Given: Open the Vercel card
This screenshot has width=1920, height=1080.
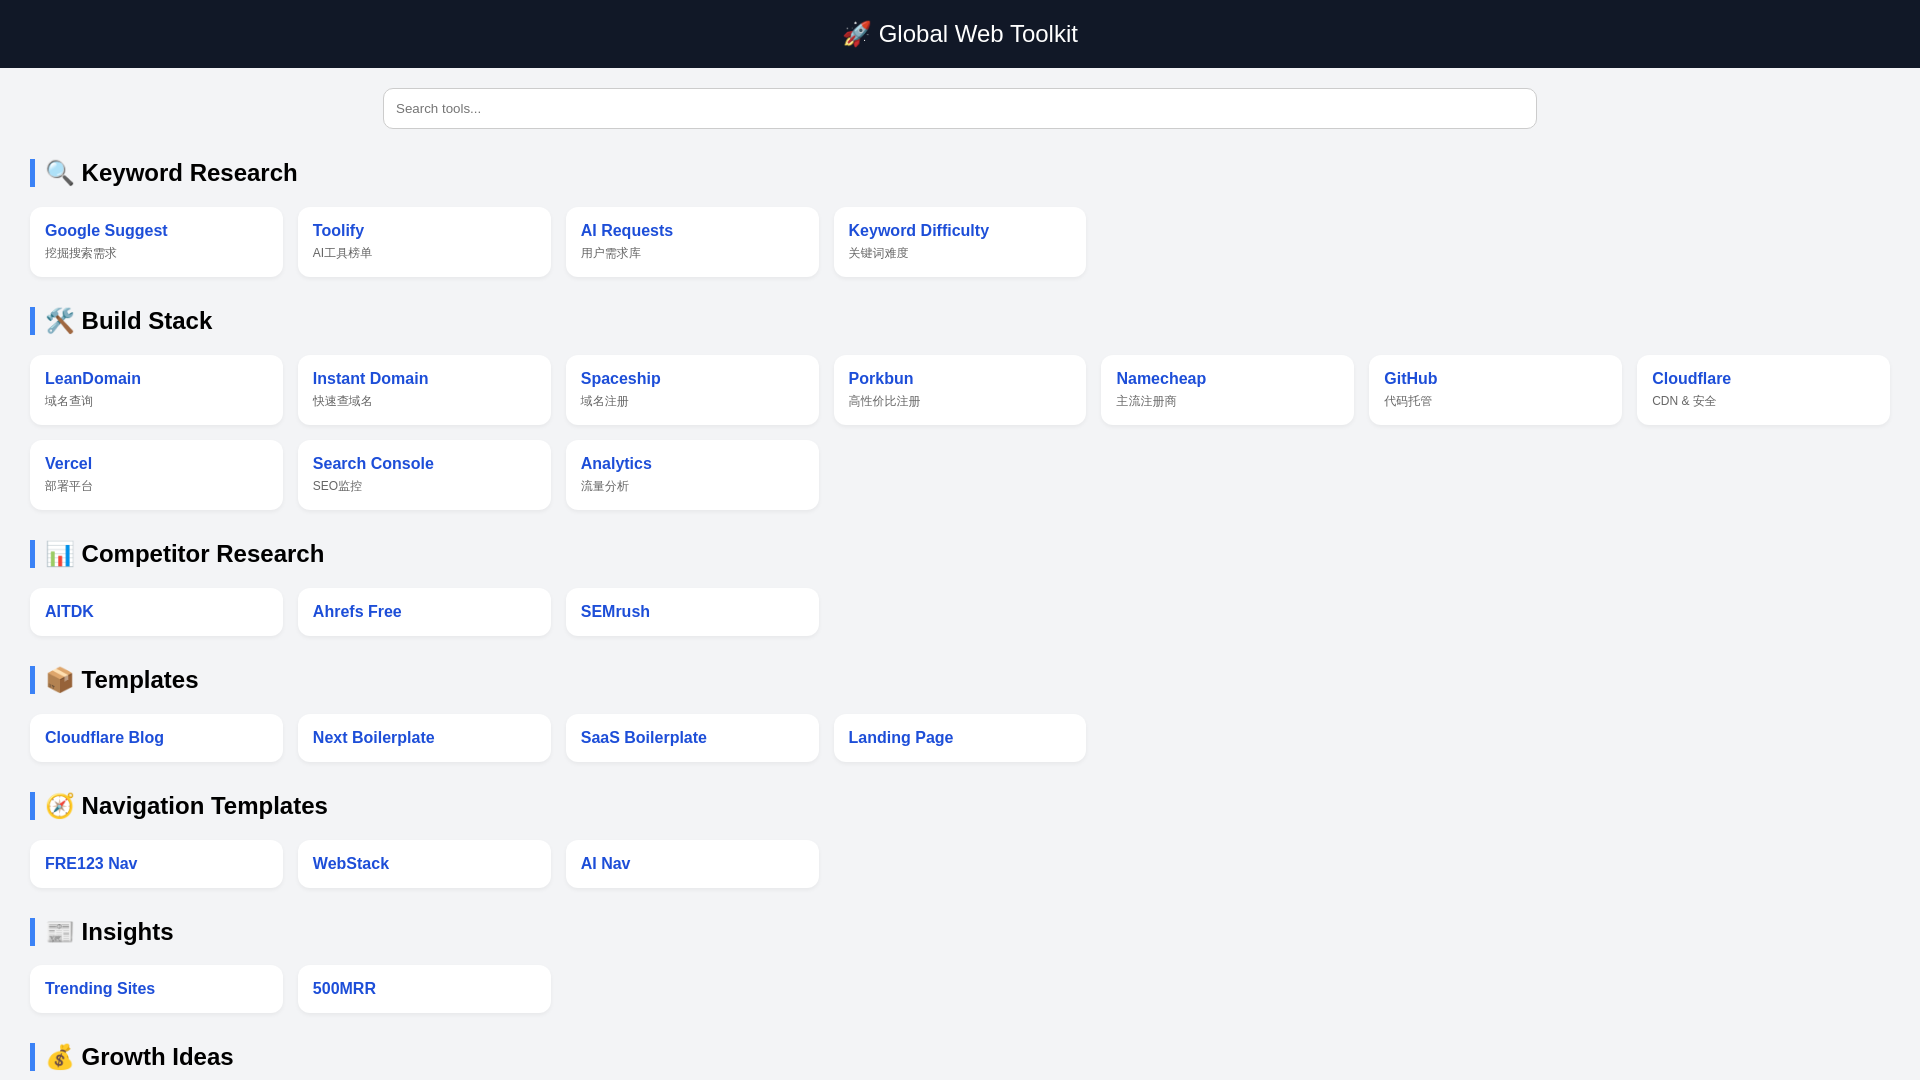Looking at the screenshot, I should coord(156,475).
